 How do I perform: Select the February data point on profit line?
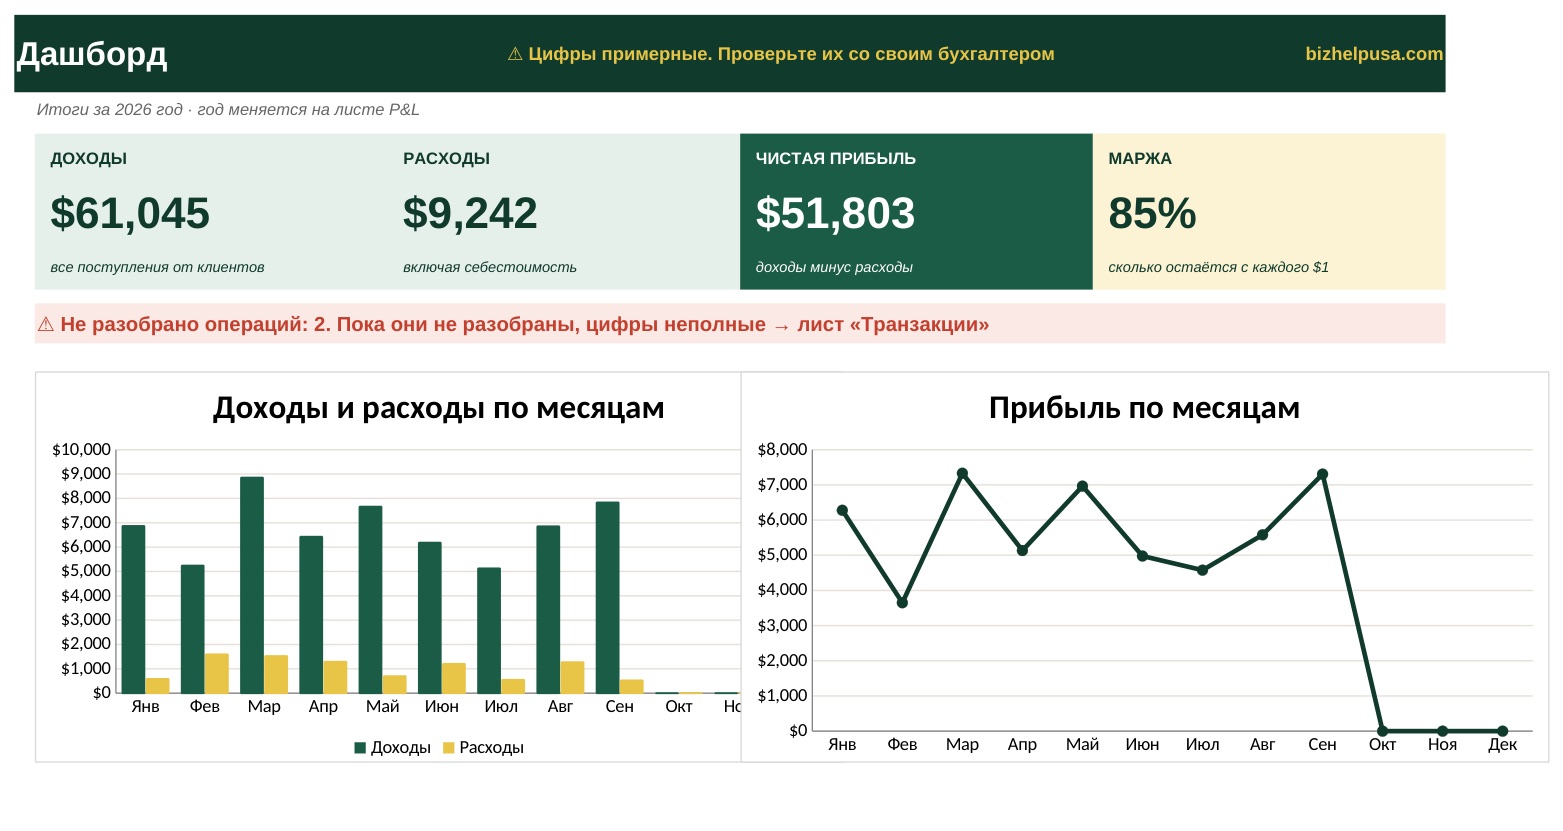tap(902, 603)
